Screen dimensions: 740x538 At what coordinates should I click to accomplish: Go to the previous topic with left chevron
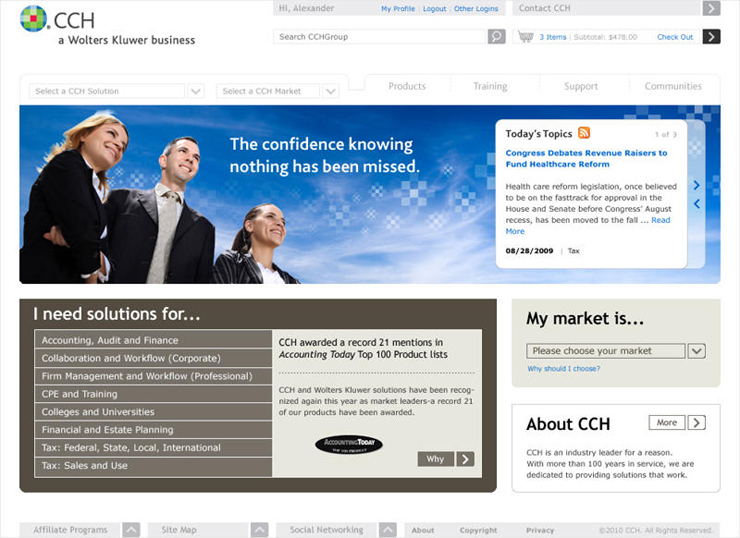697,204
